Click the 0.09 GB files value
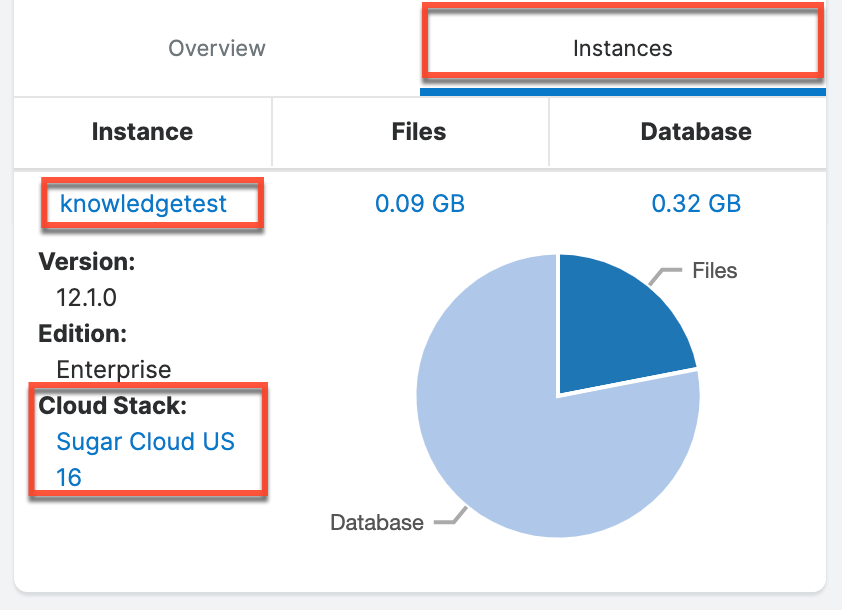This screenshot has width=842, height=610. click(418, 203)
